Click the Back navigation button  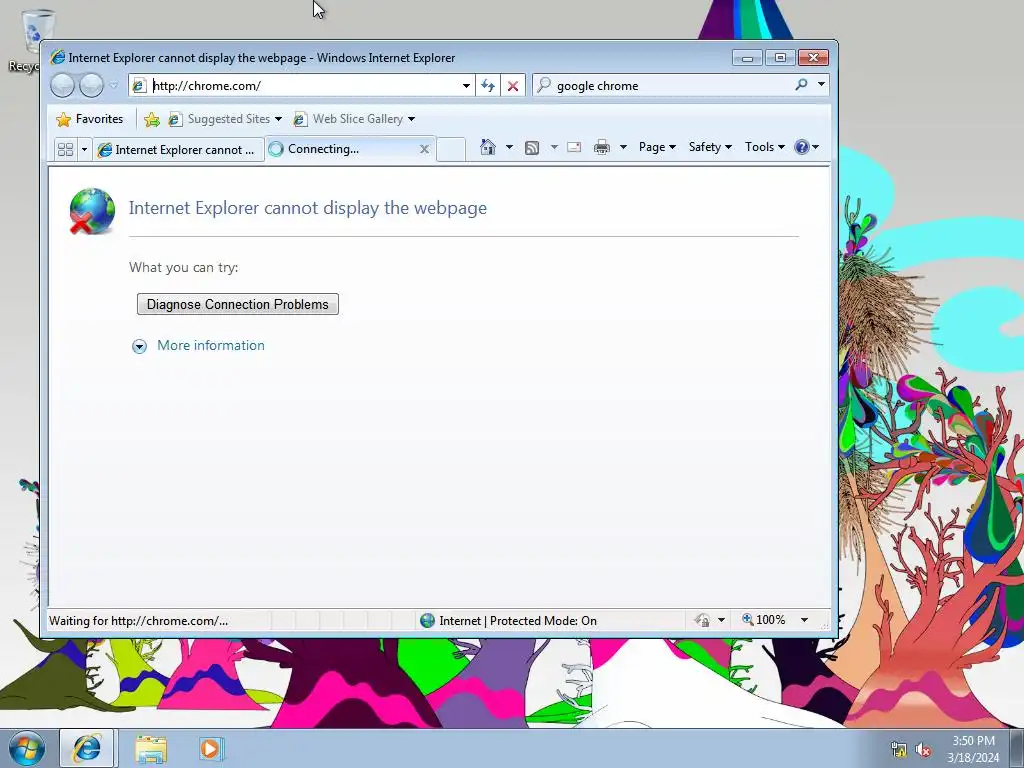click(62, 86)
